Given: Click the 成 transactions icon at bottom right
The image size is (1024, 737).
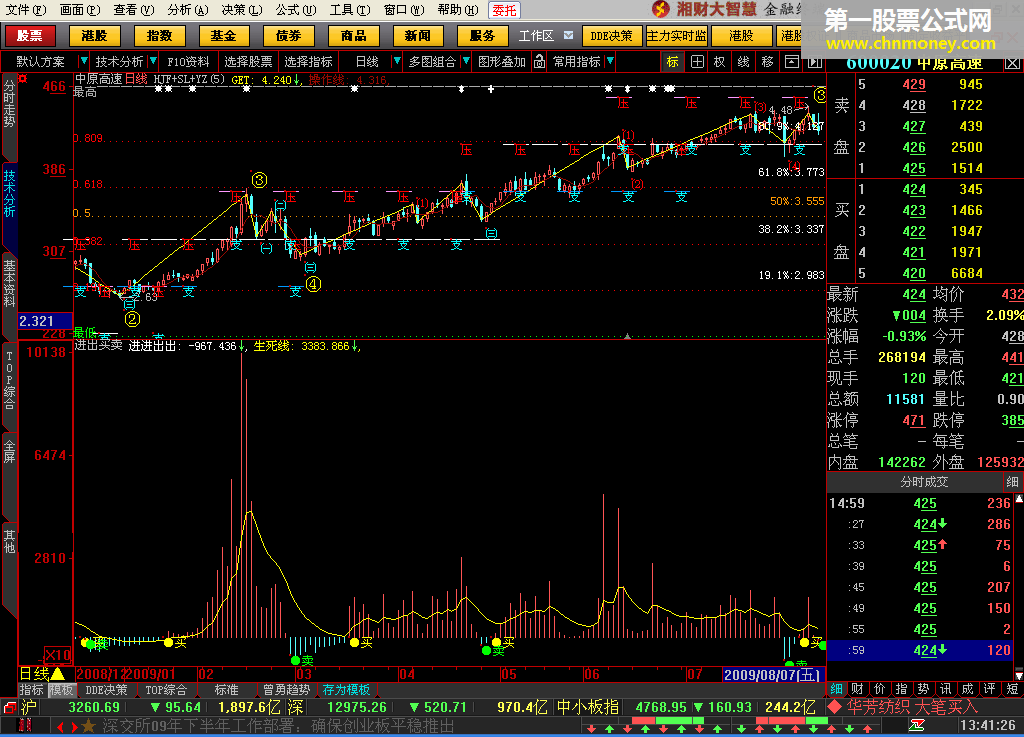Looking at the screenshot, I should (968, 689).
